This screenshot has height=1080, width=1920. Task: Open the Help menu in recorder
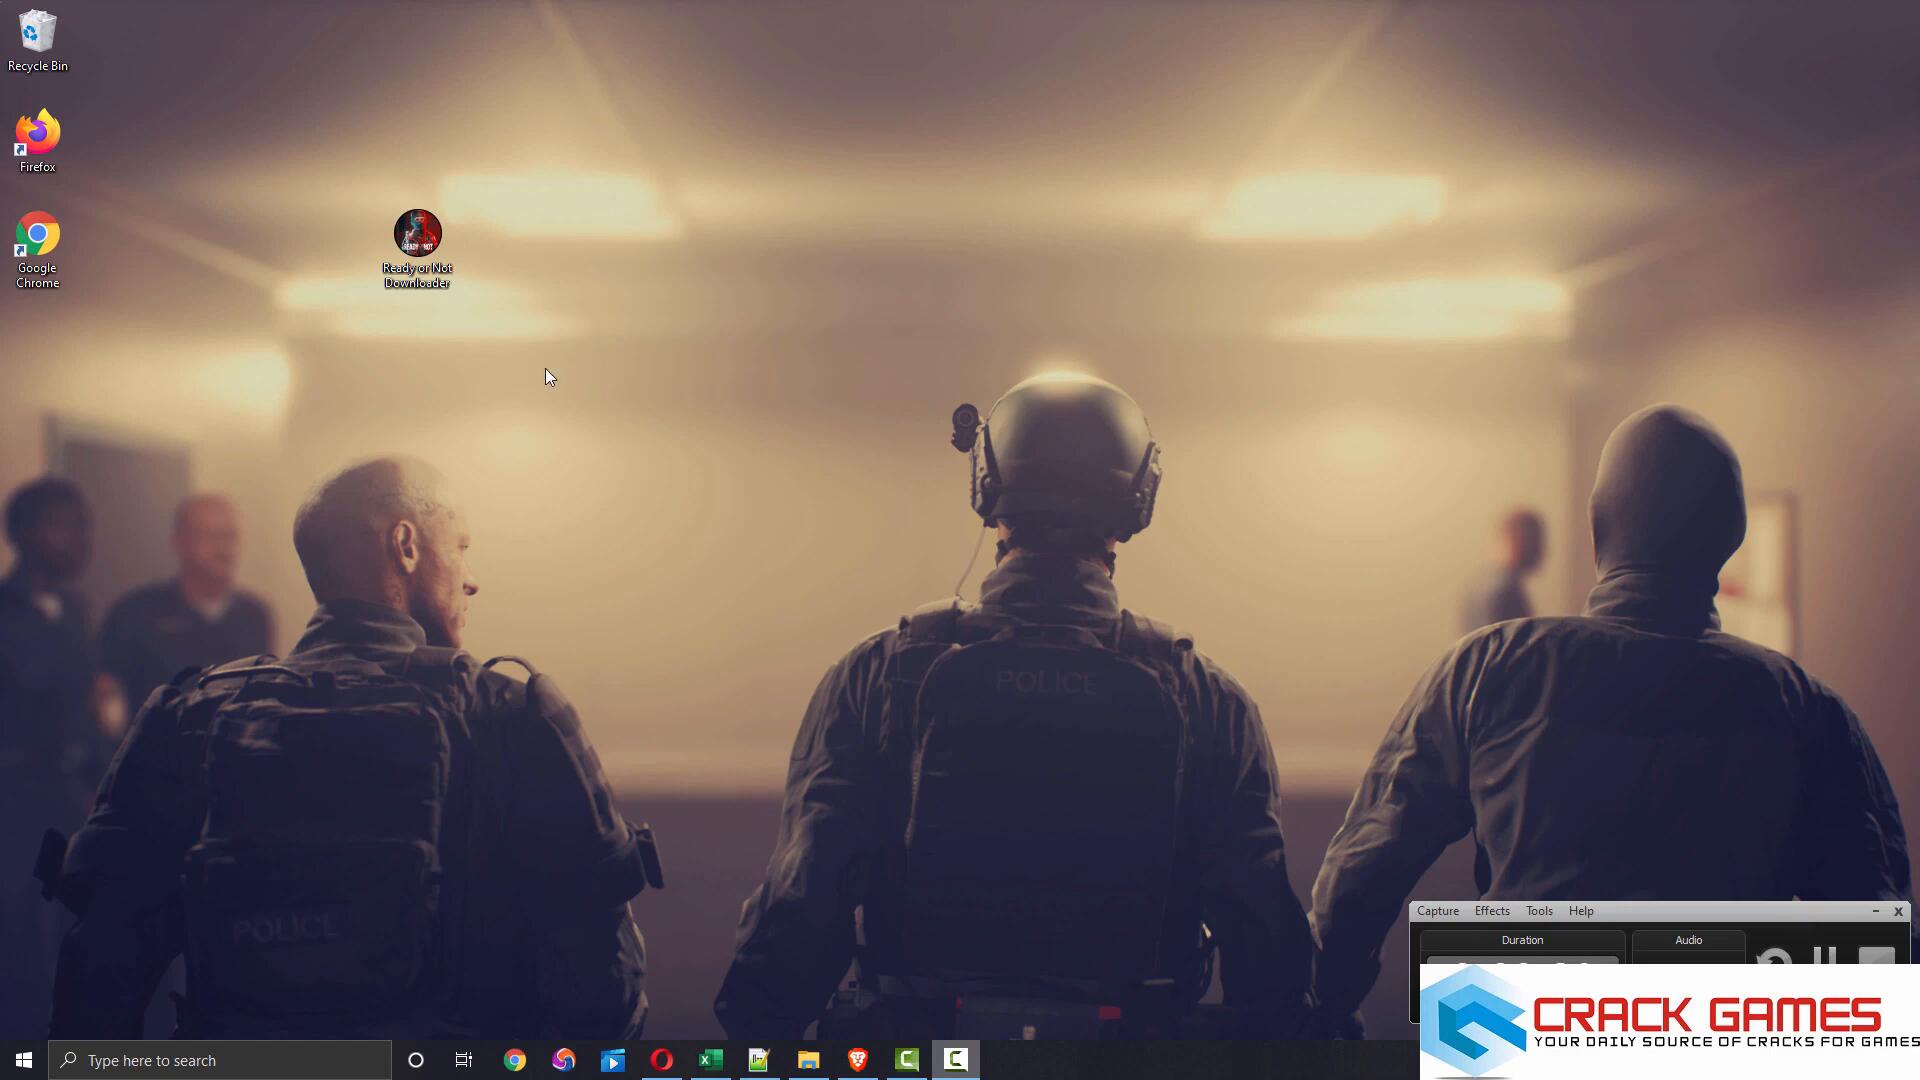pyautogui.click(x=1580, y=911)
